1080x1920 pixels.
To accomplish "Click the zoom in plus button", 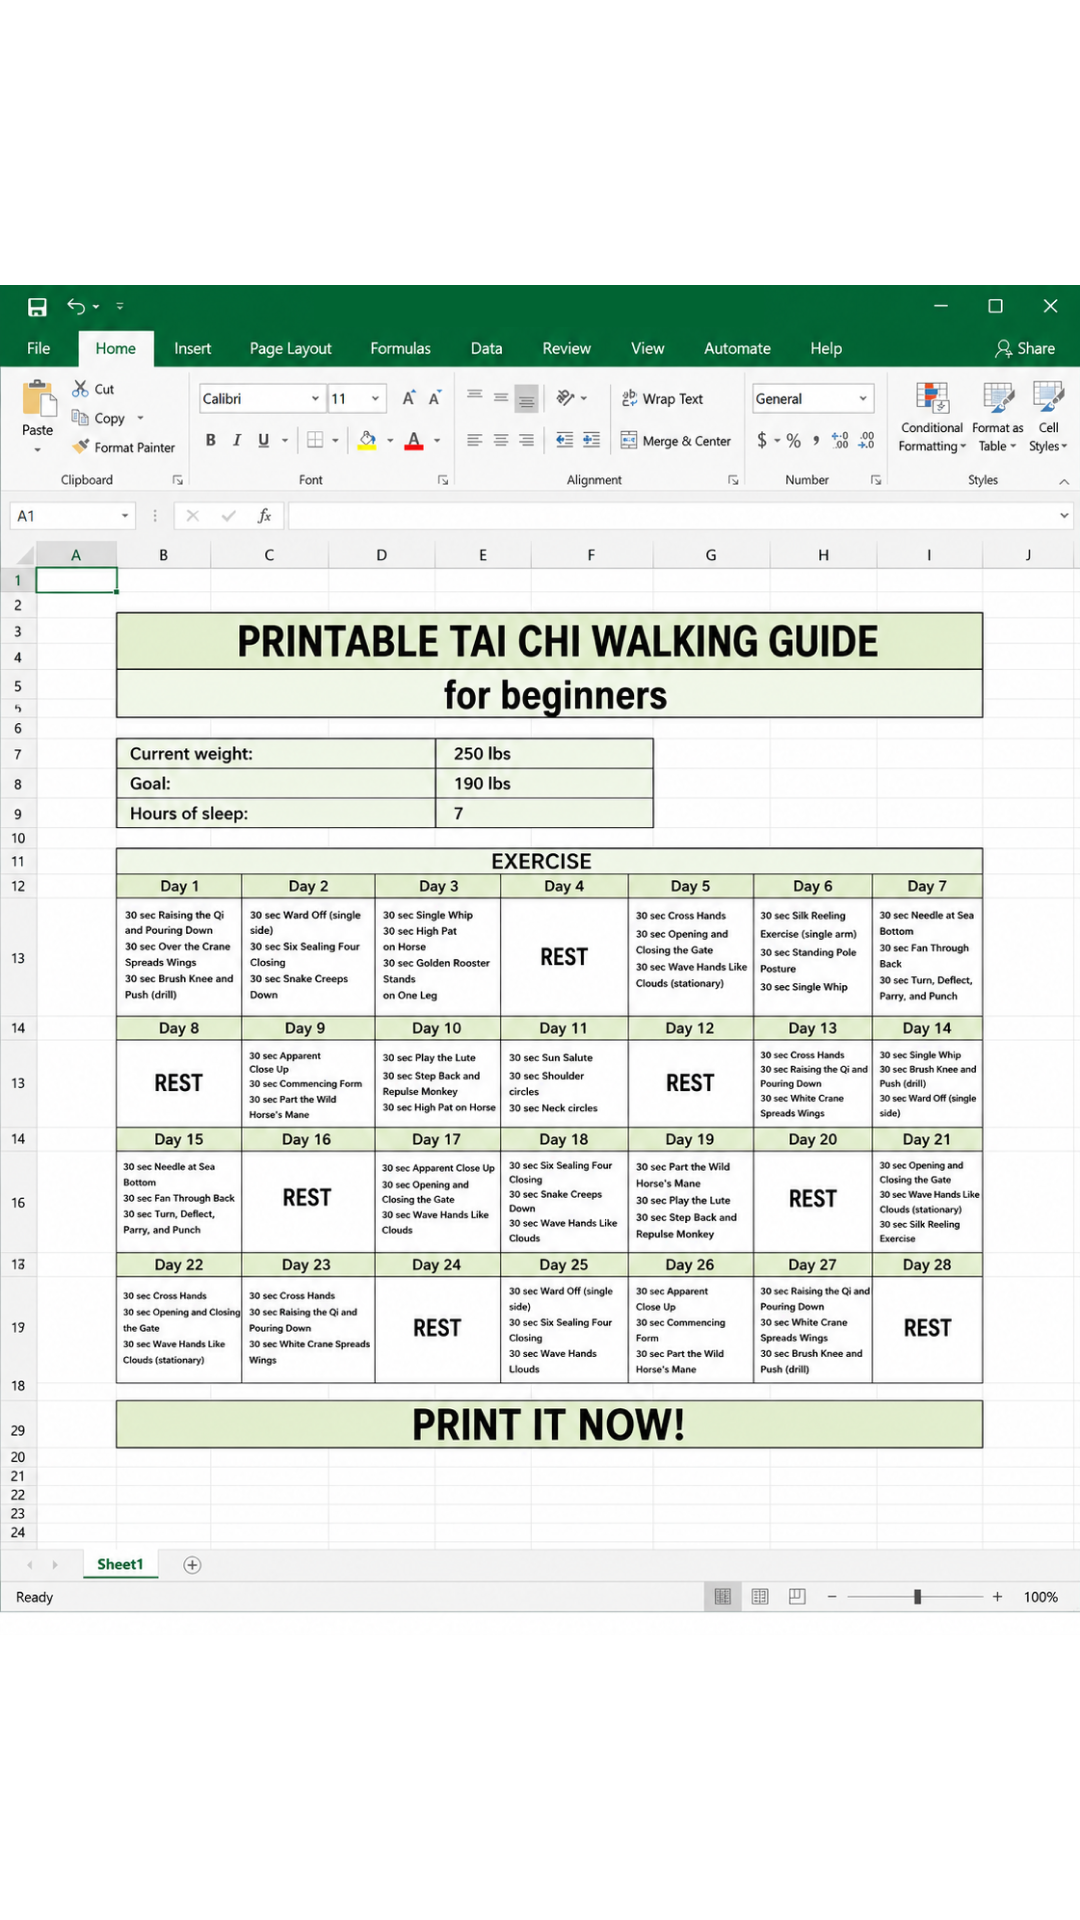I will [x=997, y=1597].
